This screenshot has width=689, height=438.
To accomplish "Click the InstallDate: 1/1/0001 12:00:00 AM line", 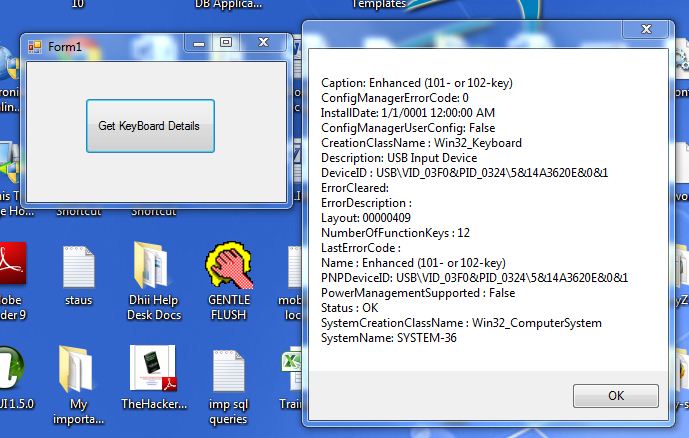I will pyautogui.click(x=408, y=113).
